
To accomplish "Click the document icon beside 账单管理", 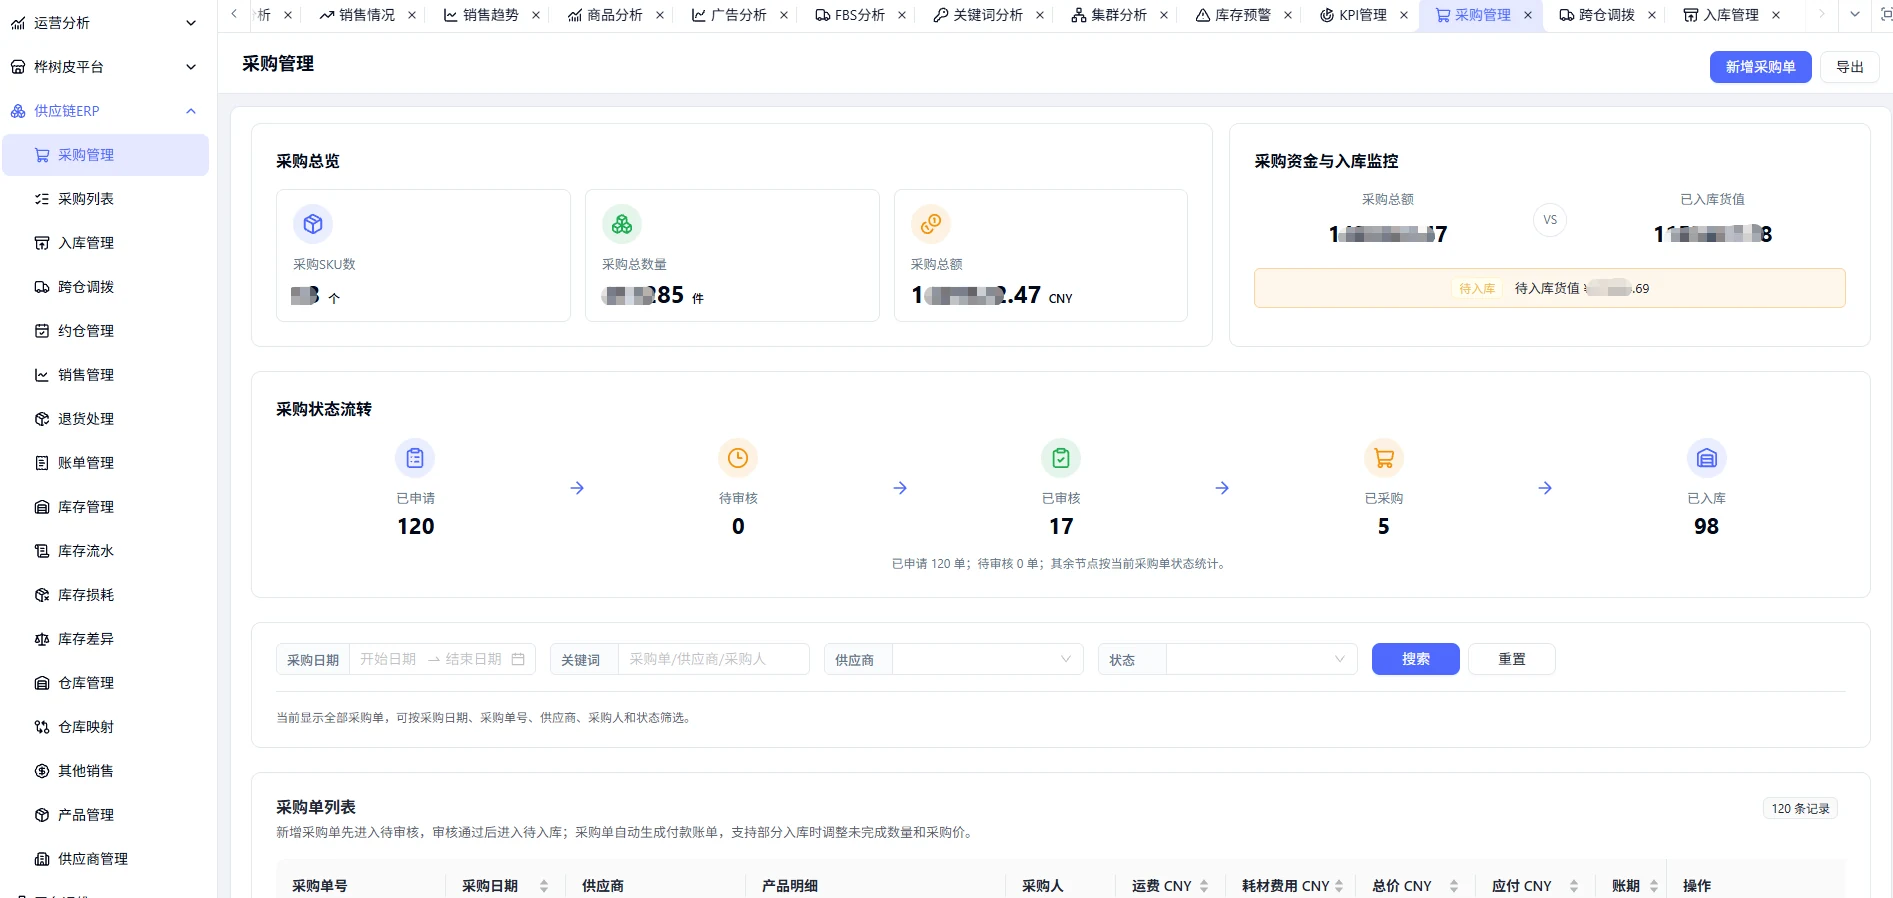I will pos(42,463).
